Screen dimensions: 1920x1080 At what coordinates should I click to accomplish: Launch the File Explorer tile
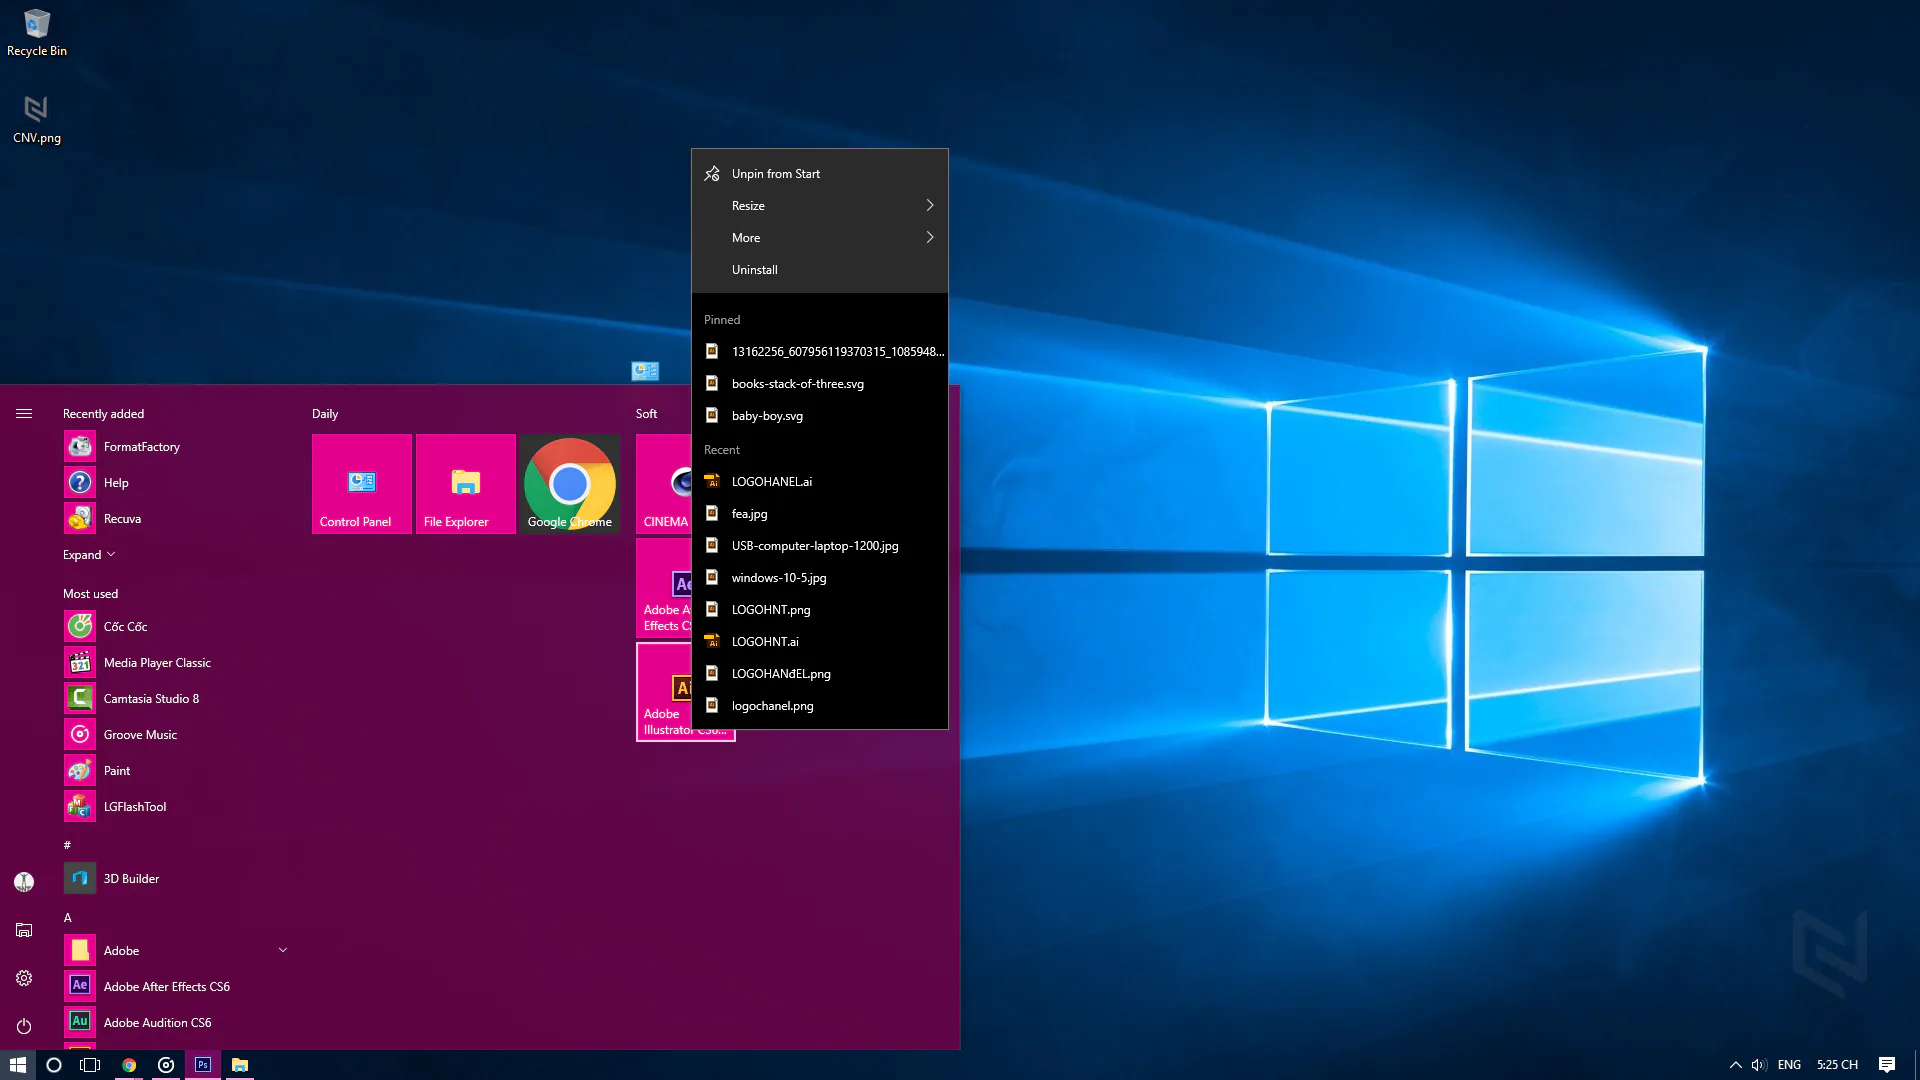(x=466, y=484)
